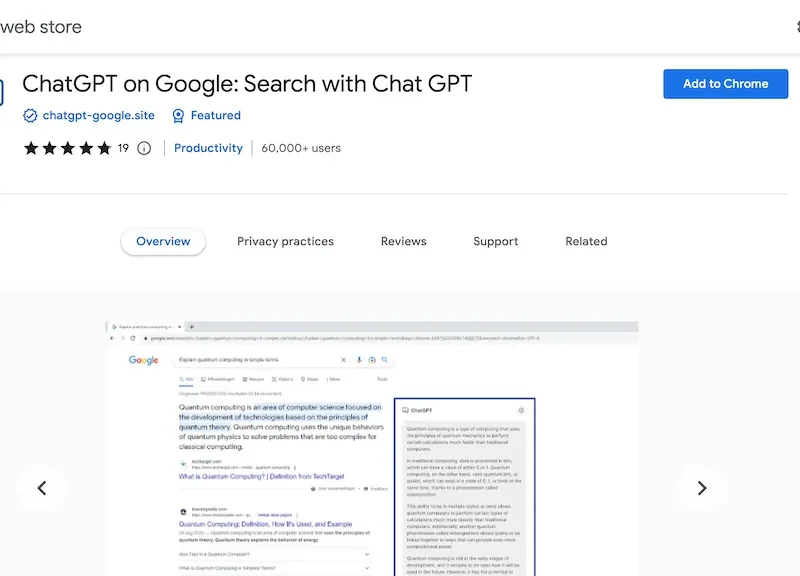Click the web store logo

[x=40, y=26]
